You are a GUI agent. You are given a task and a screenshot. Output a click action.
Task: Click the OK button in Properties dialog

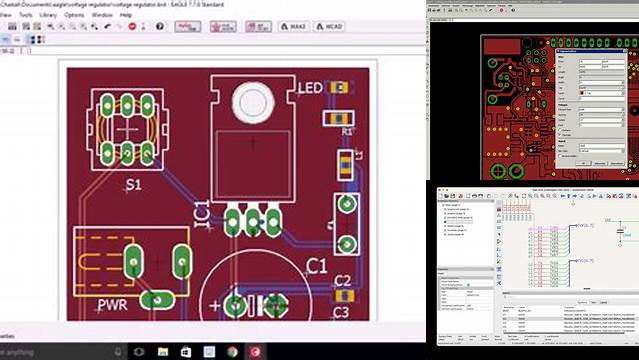coord(584,163)
